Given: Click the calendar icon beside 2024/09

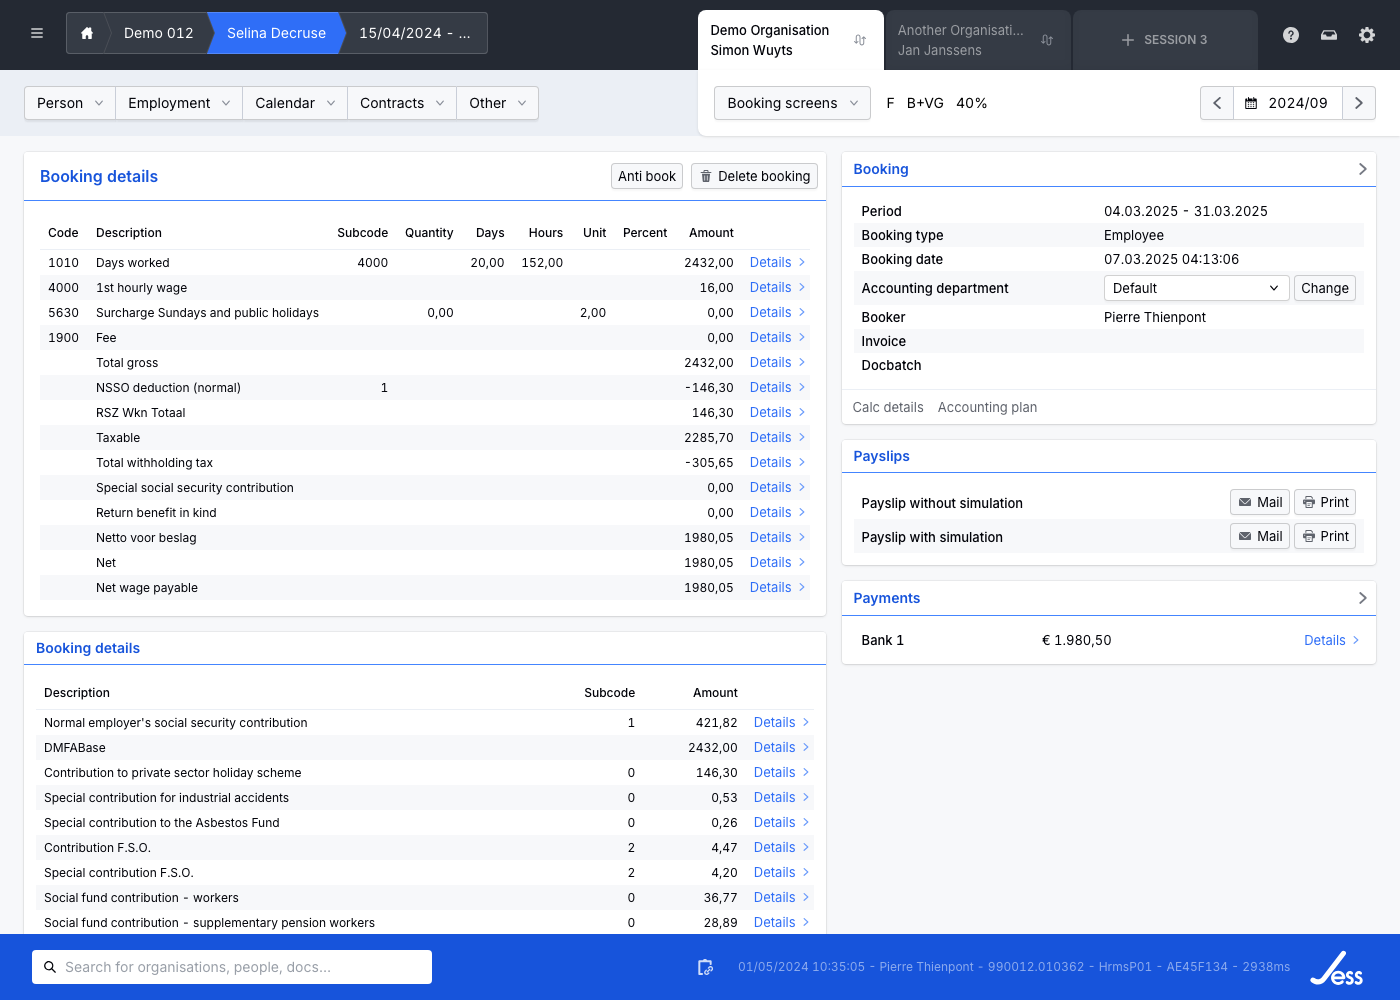Looking at the screenshot, I should pos(1251,103).
